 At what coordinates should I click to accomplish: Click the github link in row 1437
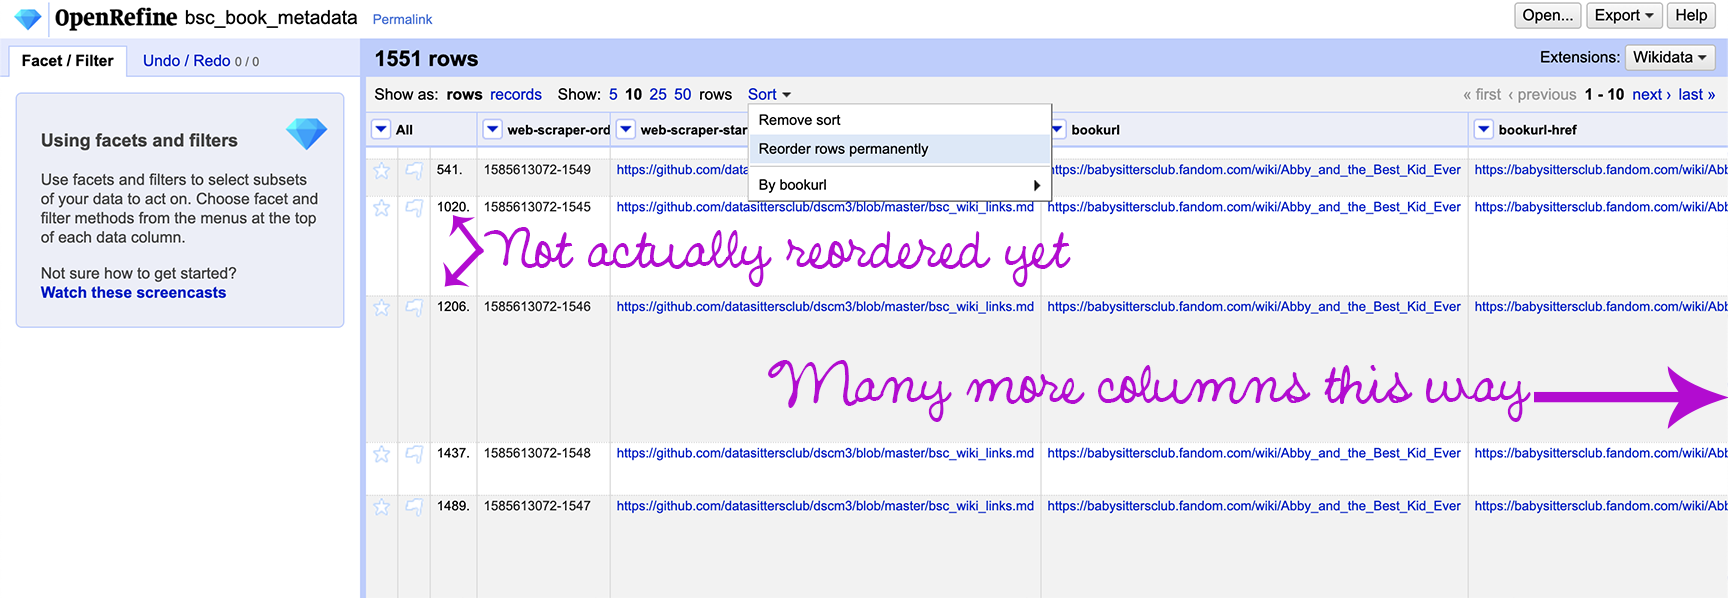[x=825, y=453]
